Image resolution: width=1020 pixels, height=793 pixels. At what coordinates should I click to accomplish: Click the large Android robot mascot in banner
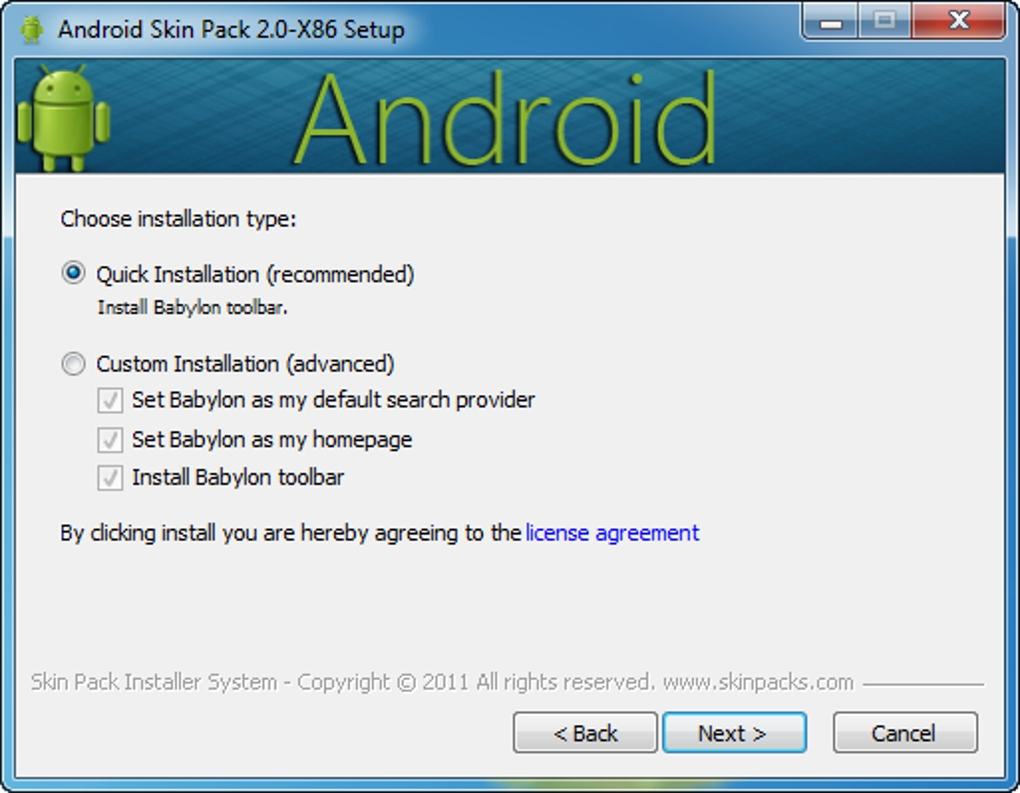(63, 118)
